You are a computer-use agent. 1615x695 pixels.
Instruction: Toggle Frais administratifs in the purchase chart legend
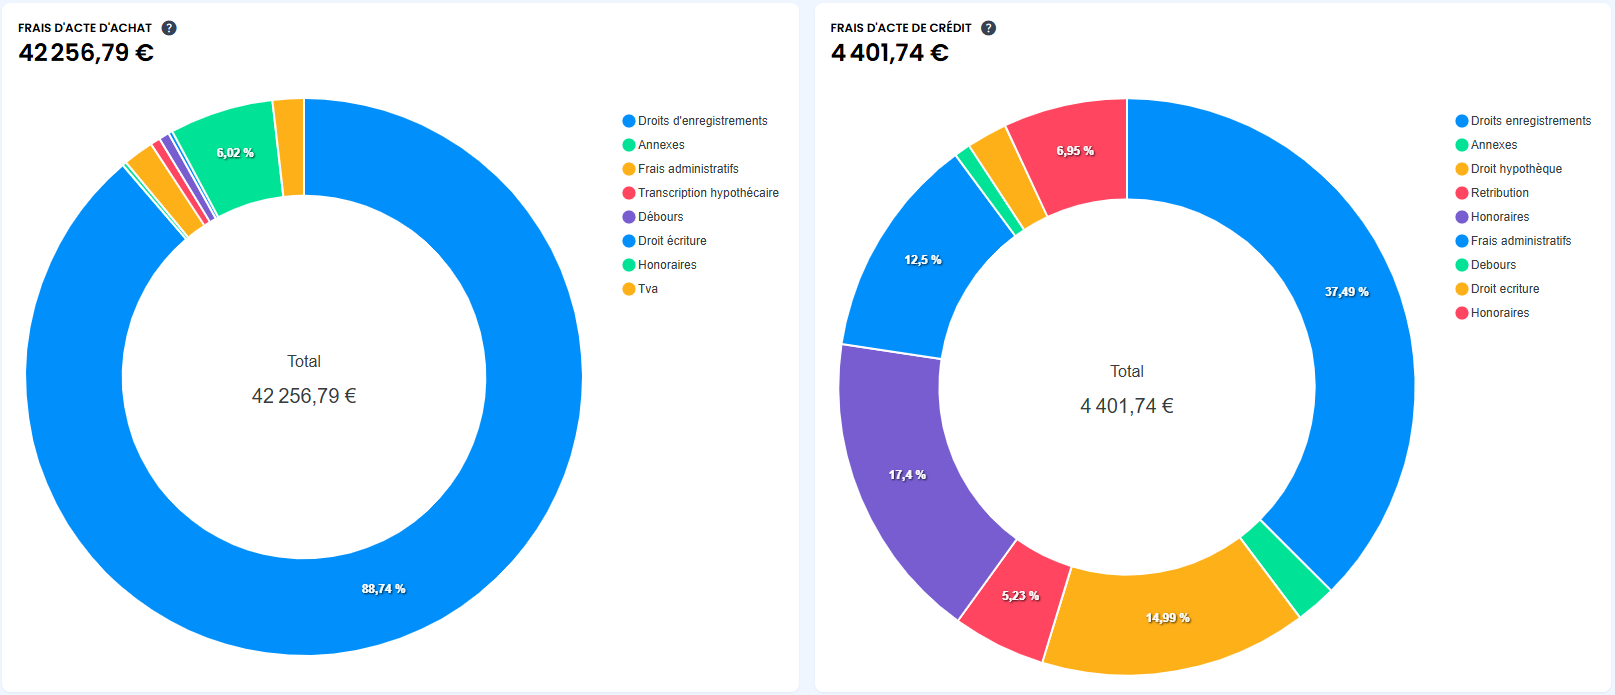687,169
